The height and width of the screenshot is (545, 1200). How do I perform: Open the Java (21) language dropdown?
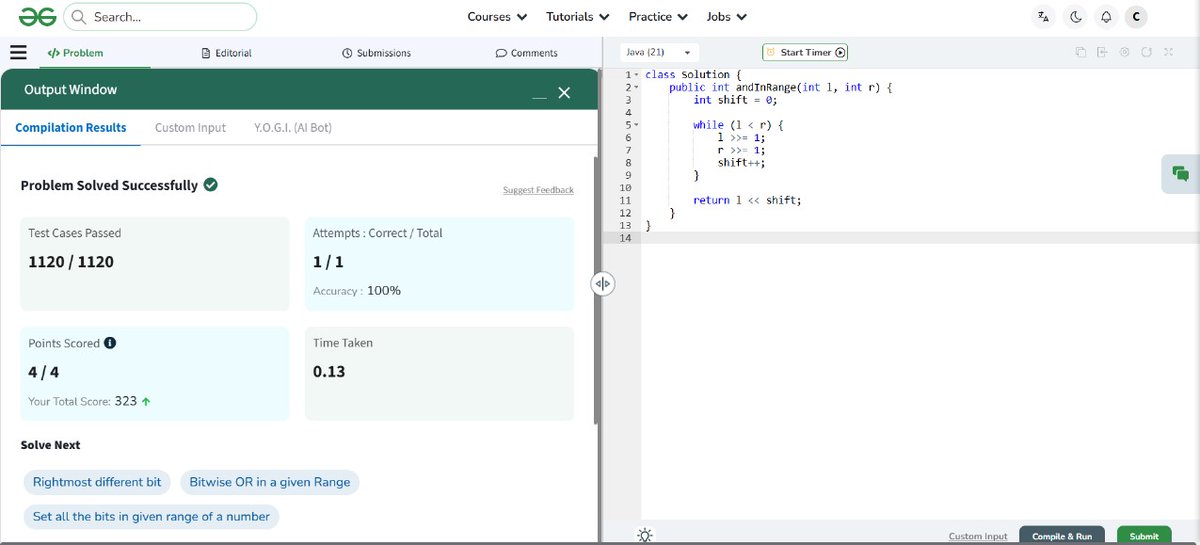659,52
